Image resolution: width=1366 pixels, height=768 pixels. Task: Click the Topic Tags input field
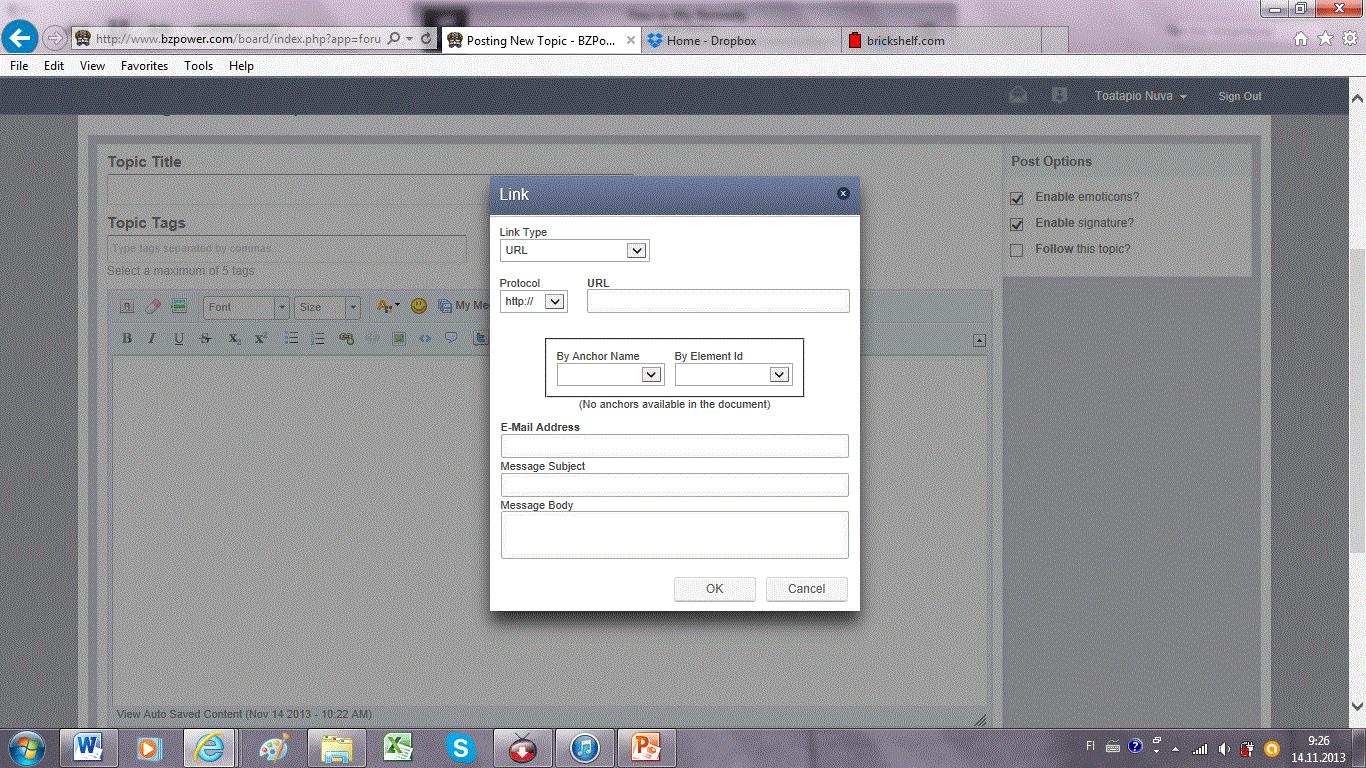[x=287, y=249]
